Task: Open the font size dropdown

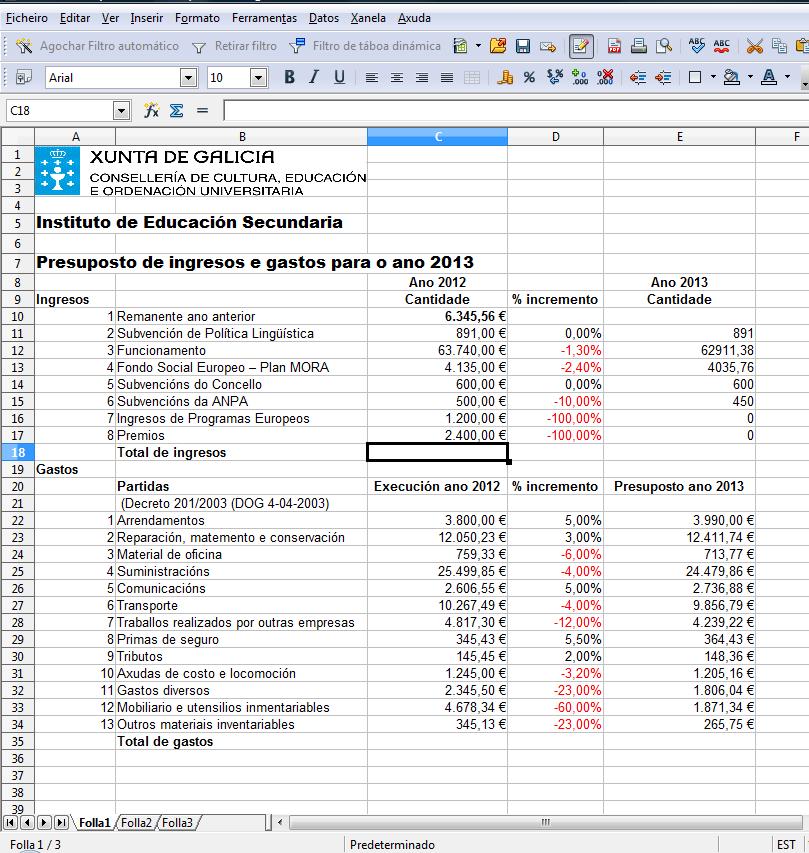Action: point(258,78)
